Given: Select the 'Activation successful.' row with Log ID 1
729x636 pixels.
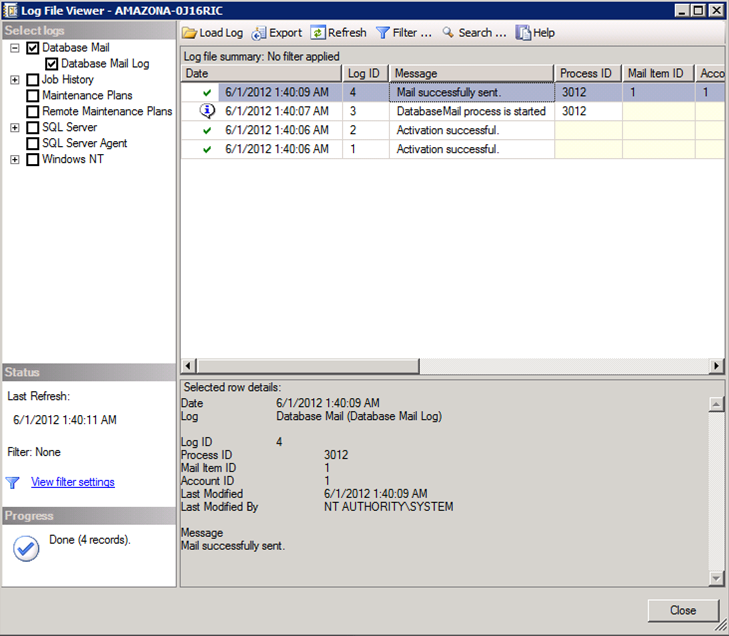Looking at the screenshot, I should click(452, 149).
